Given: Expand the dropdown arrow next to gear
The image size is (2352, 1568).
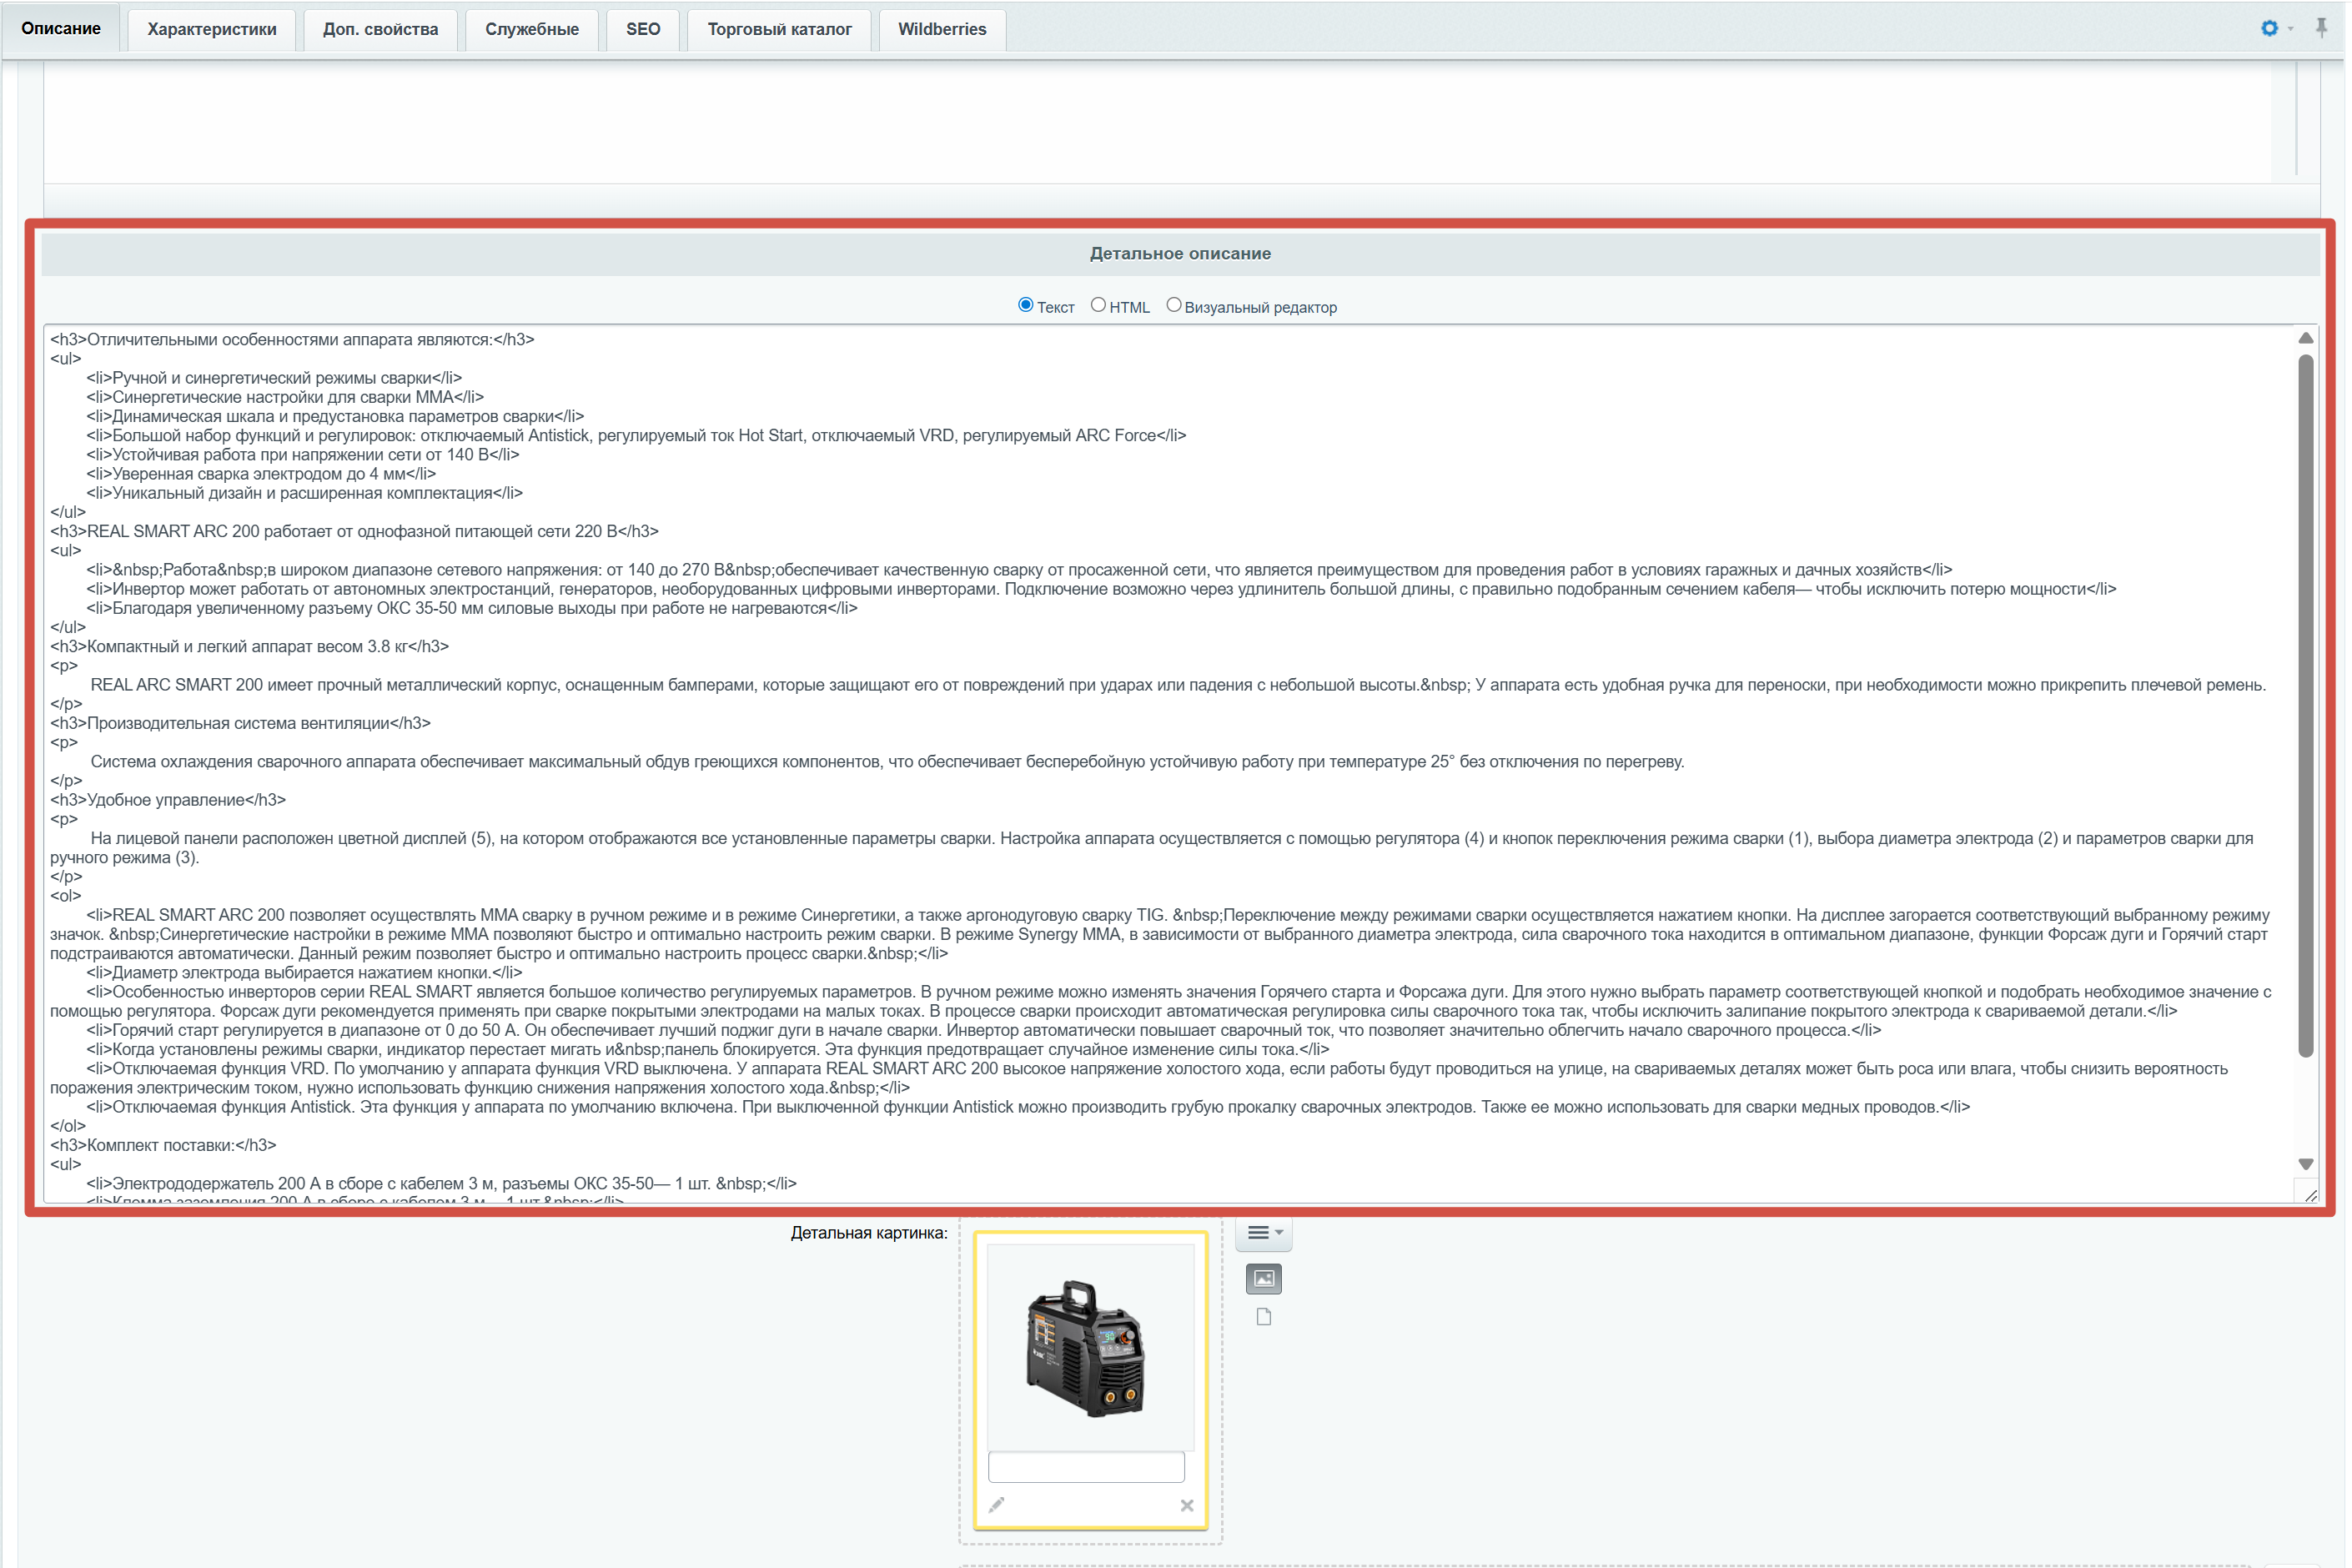Looking at the screenshot, I should click(x=2291, y=29).
